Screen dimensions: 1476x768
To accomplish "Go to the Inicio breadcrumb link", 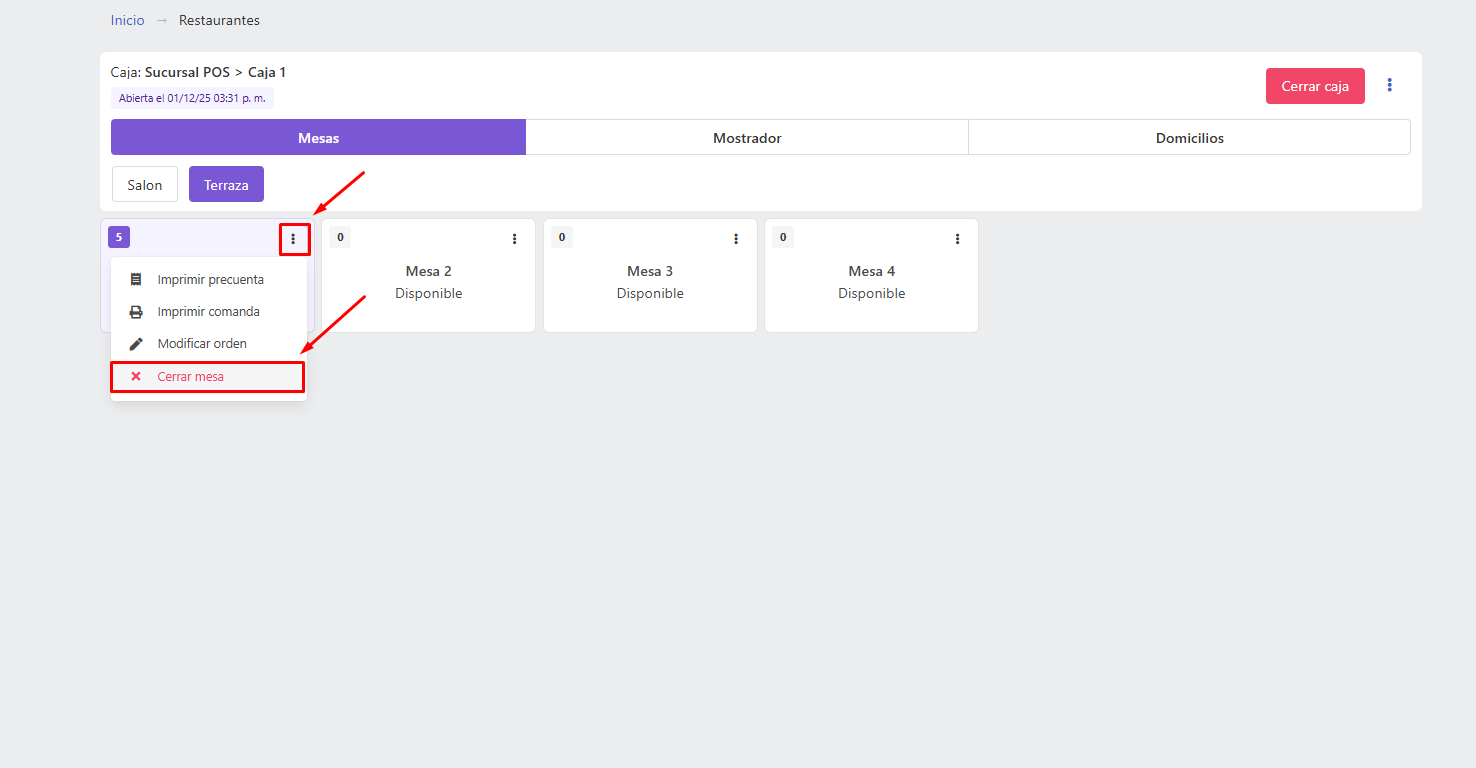I will click(x=128, y=20).
